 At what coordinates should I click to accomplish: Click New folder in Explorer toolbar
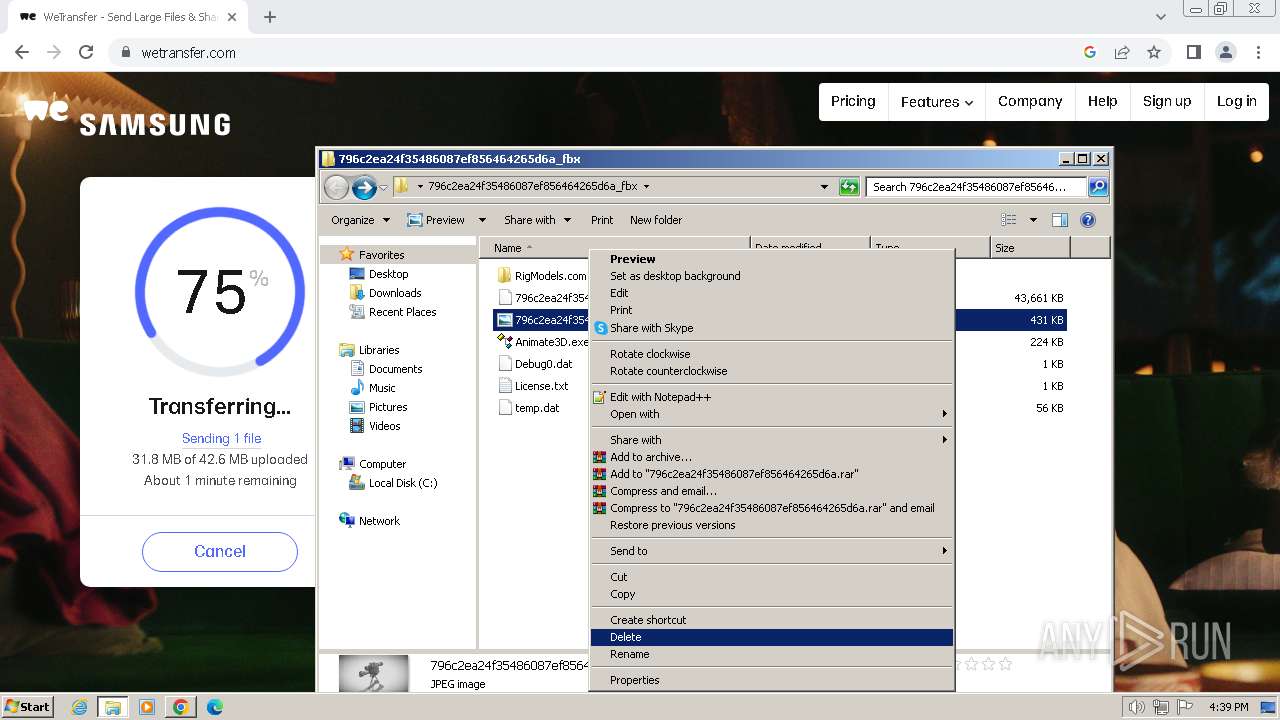tap(656, 220)
